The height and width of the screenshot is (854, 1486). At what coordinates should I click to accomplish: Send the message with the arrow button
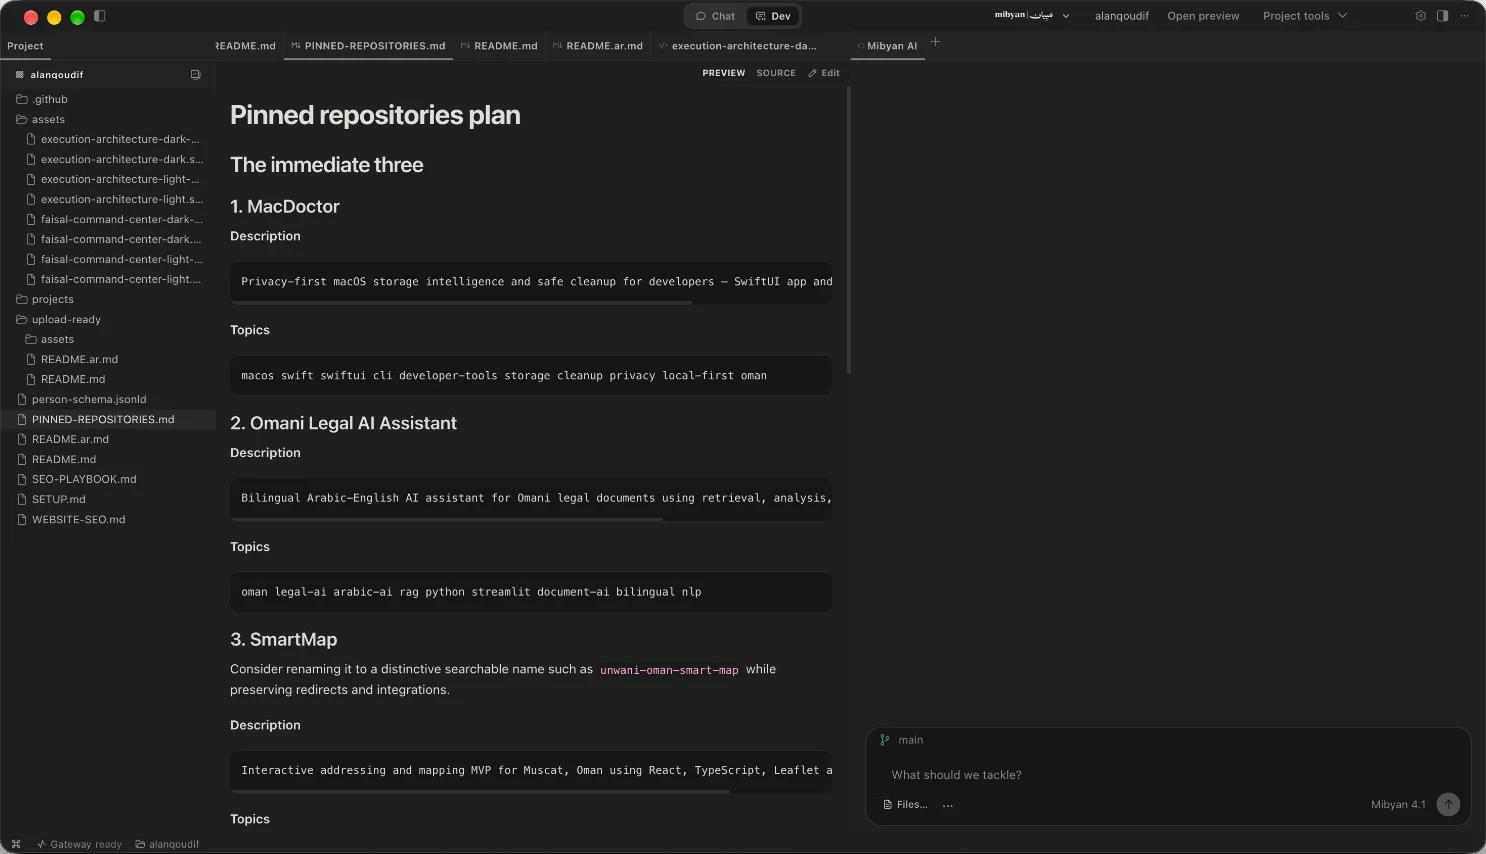point(1448,804)
